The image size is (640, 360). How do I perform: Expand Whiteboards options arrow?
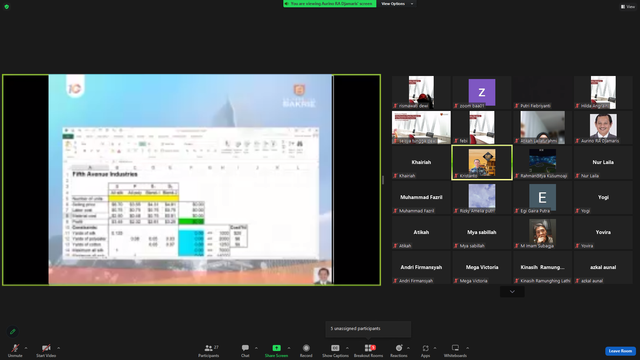467,348
